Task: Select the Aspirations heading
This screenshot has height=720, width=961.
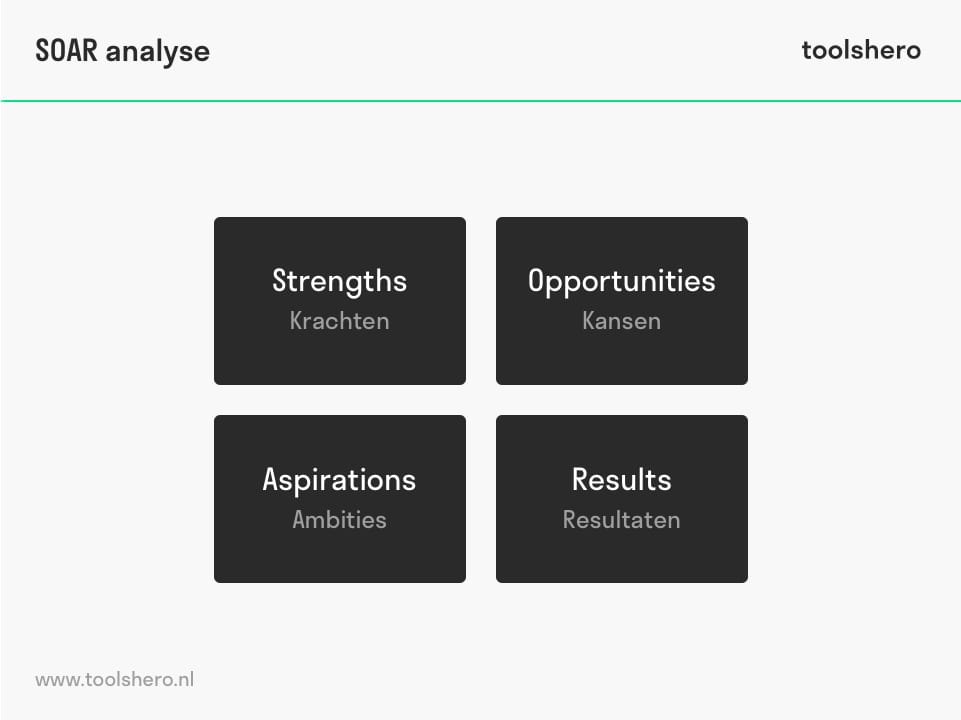Action: [339, 480]
